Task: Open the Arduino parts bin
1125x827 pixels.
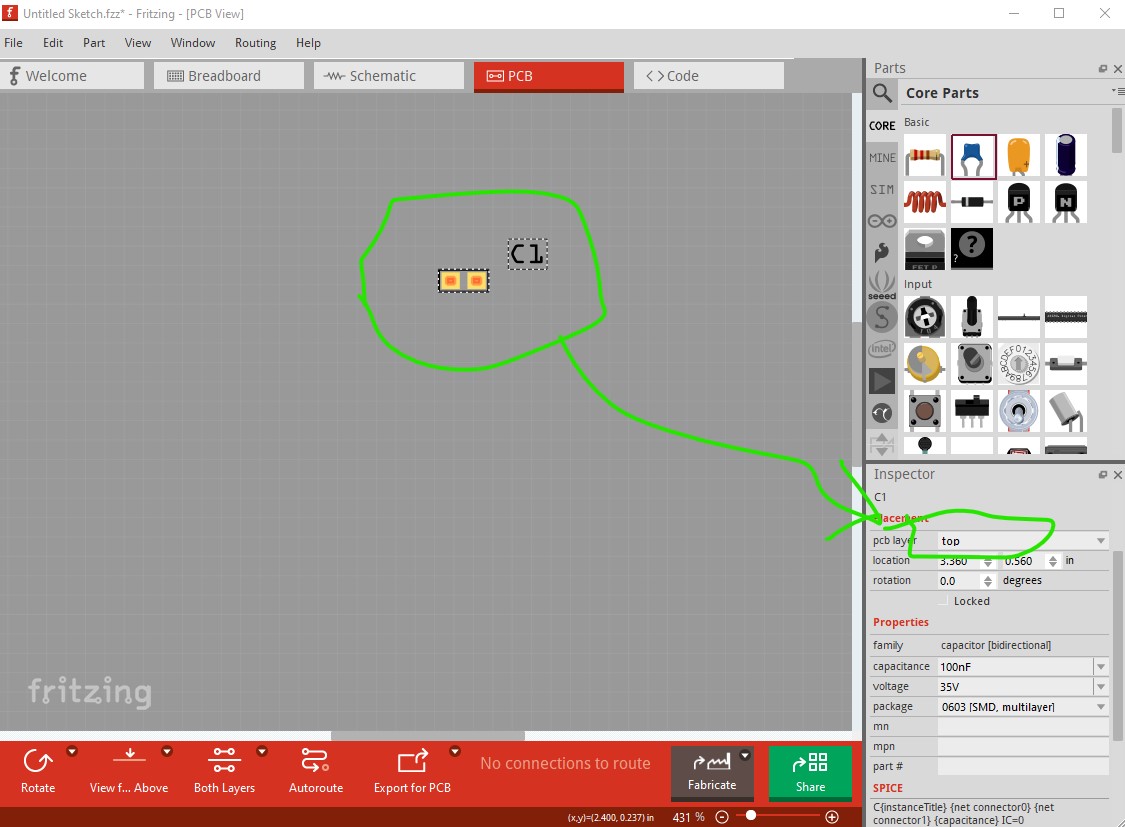Action: [882, 221]
